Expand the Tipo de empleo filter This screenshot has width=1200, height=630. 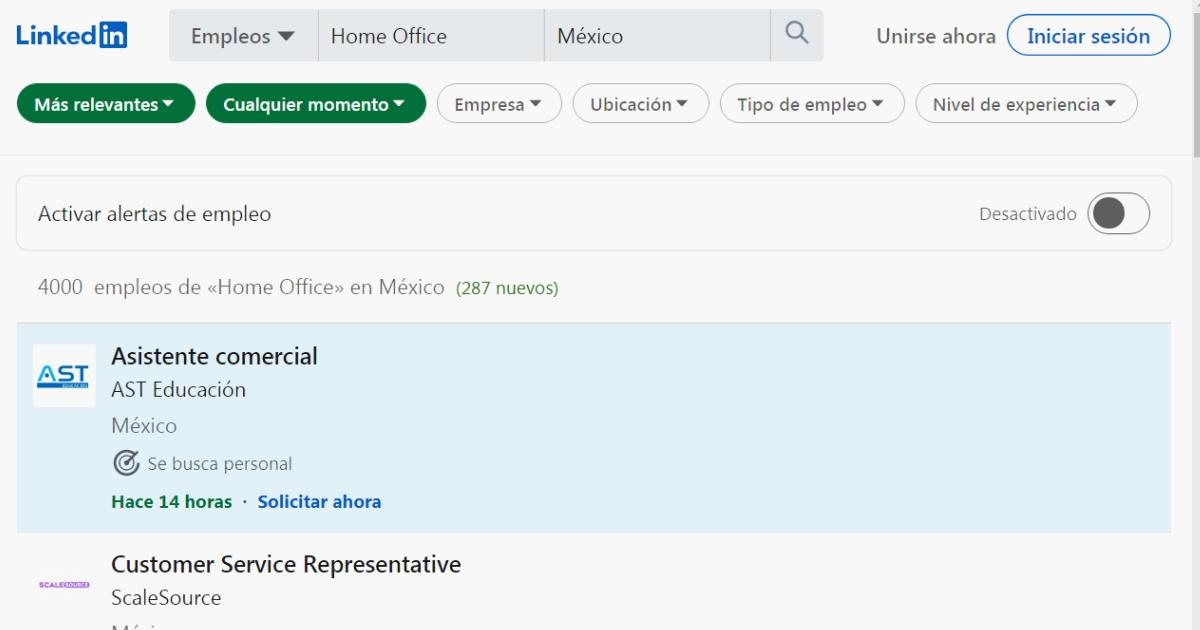coord(812,104)
